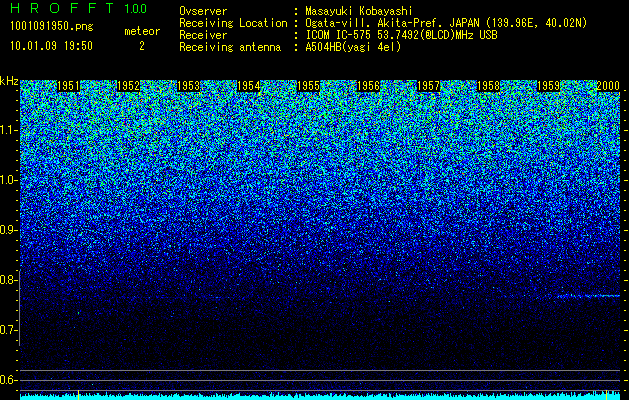Click the 1957 time marker label
Screen dimensions: 629x400
click(428, 86)
